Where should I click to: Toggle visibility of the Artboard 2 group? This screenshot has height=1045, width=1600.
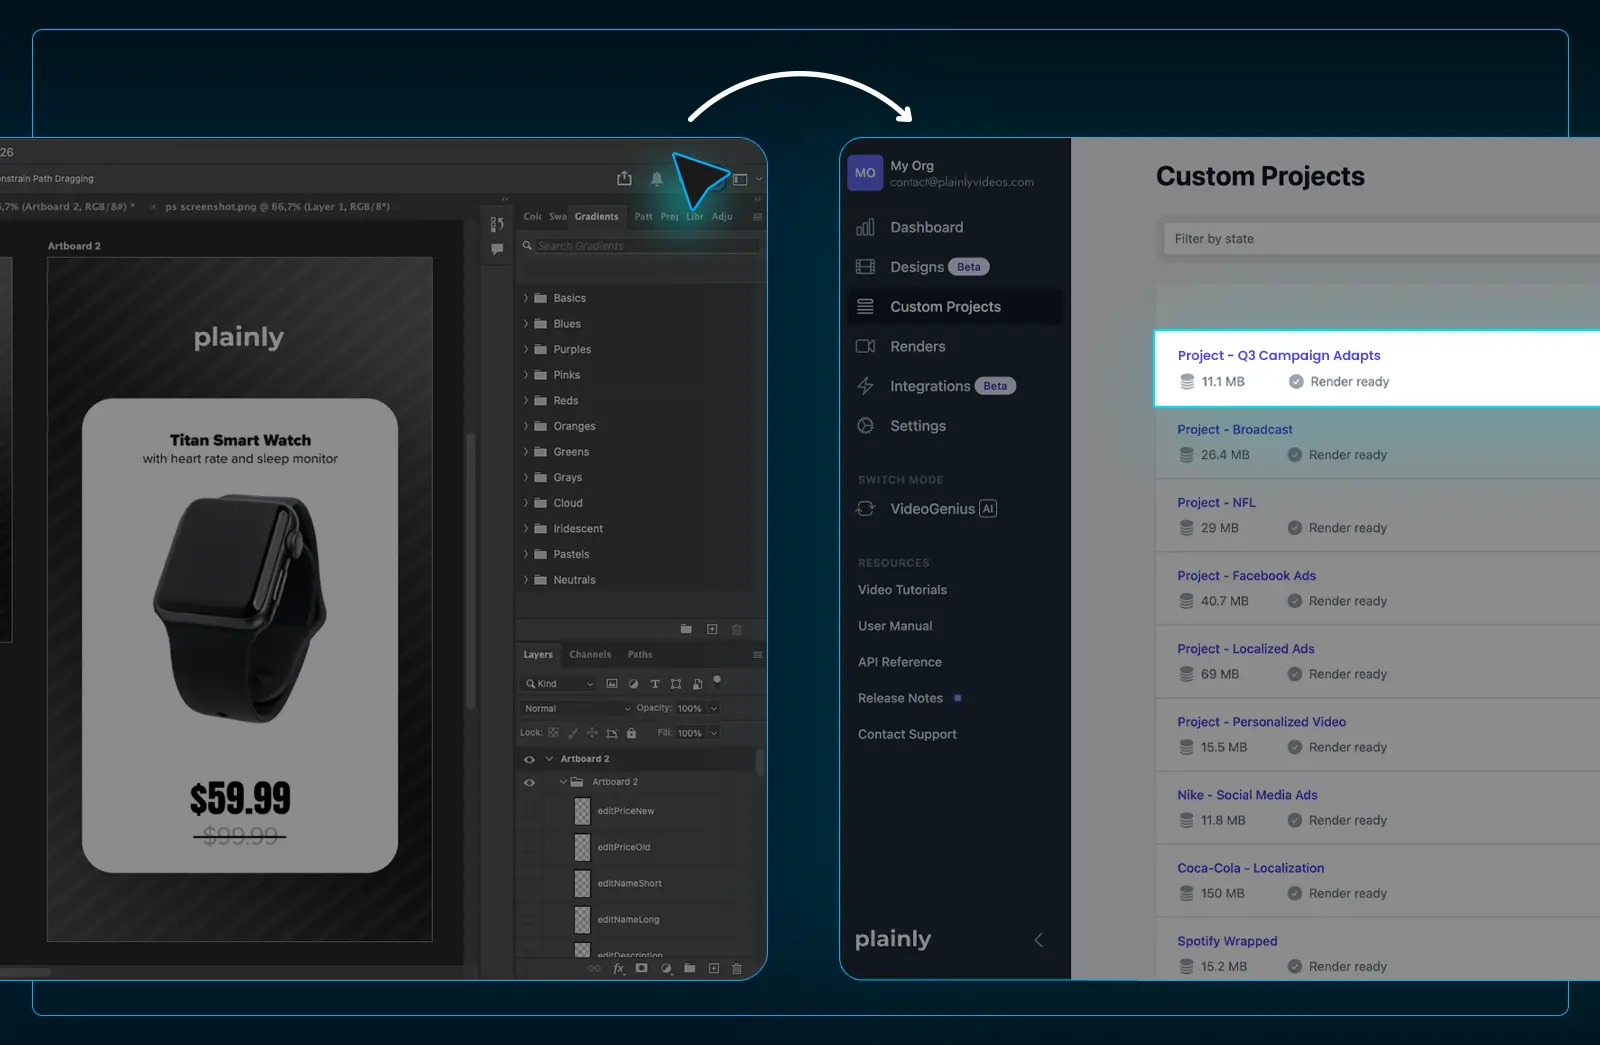[x=530, y=782]
